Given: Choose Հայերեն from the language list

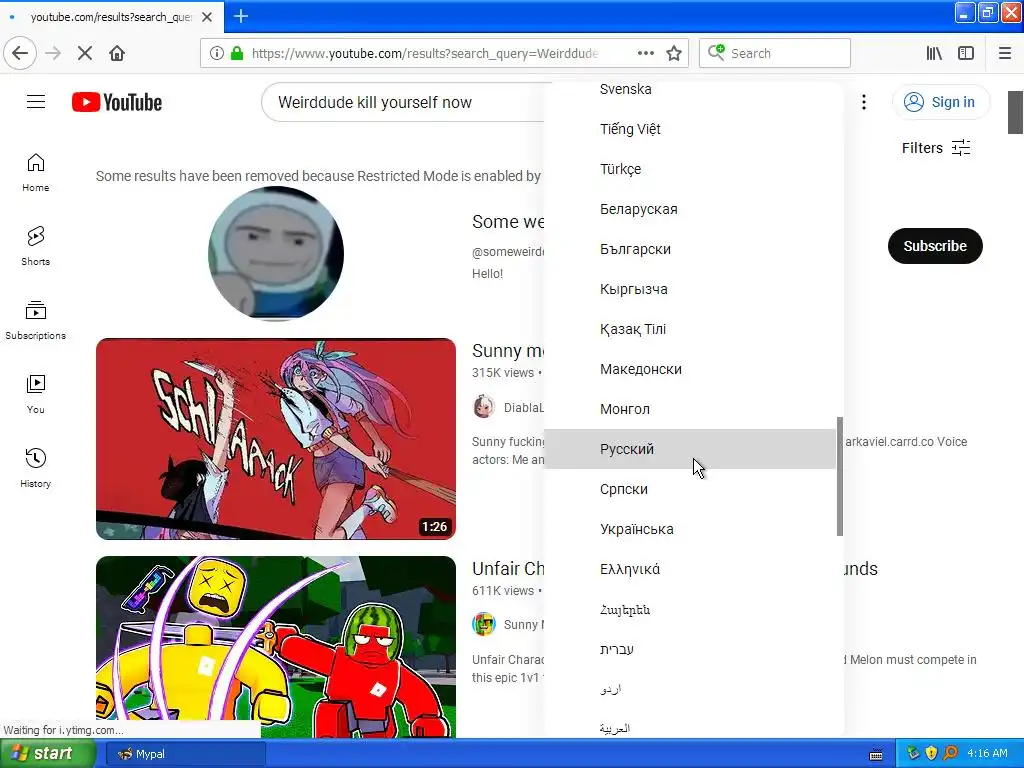Looking at the screenshot, I should (690, 609).
